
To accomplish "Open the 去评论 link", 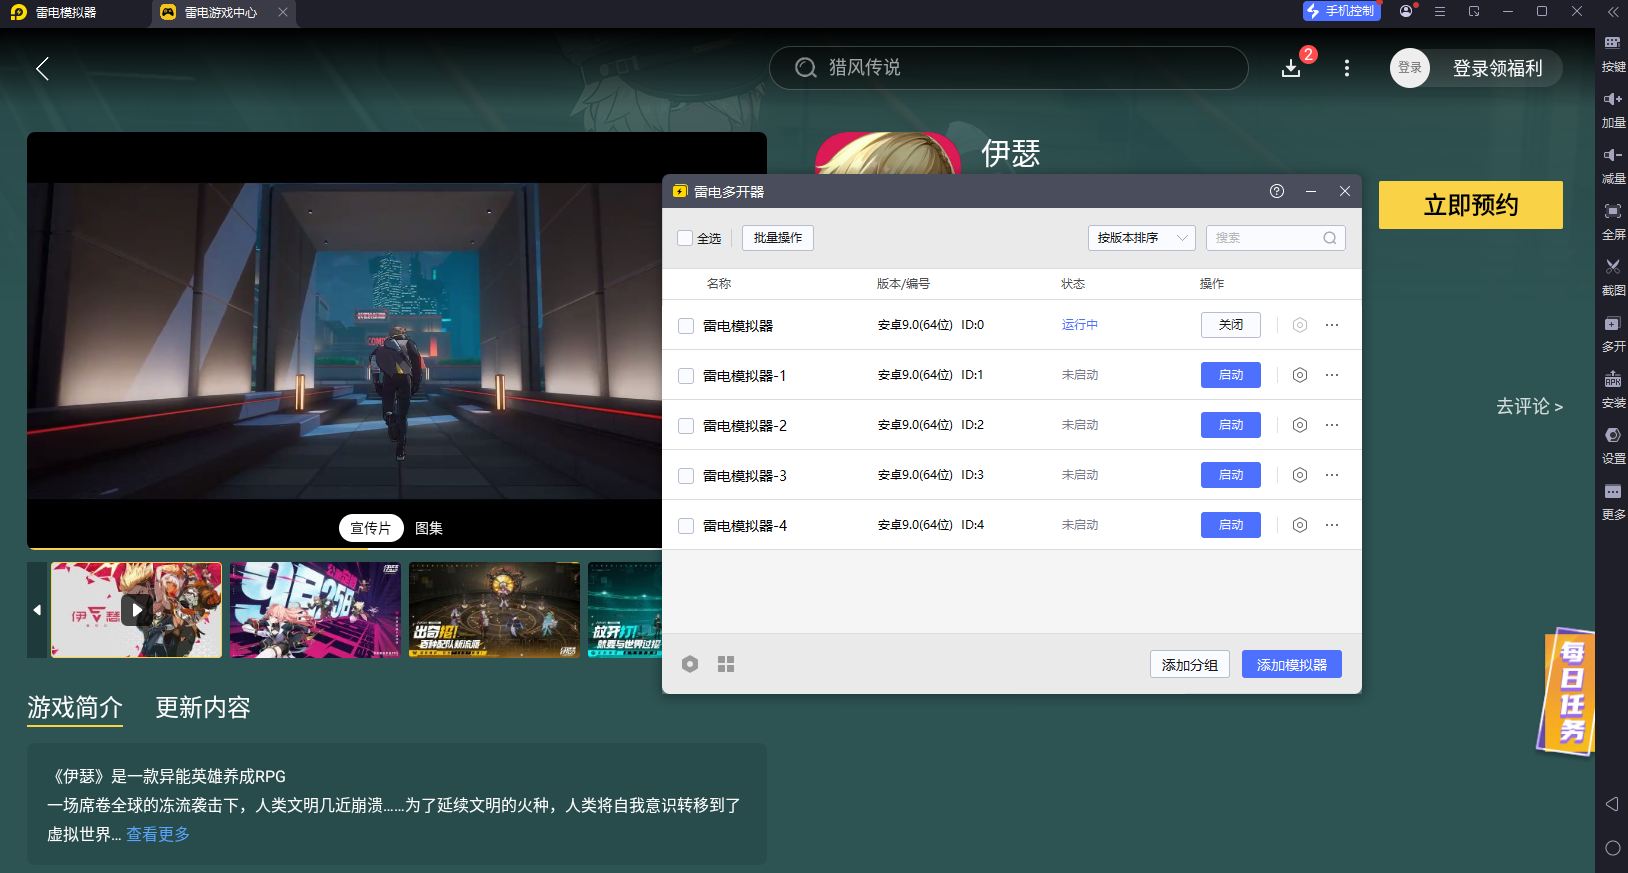I will 1529,406.
